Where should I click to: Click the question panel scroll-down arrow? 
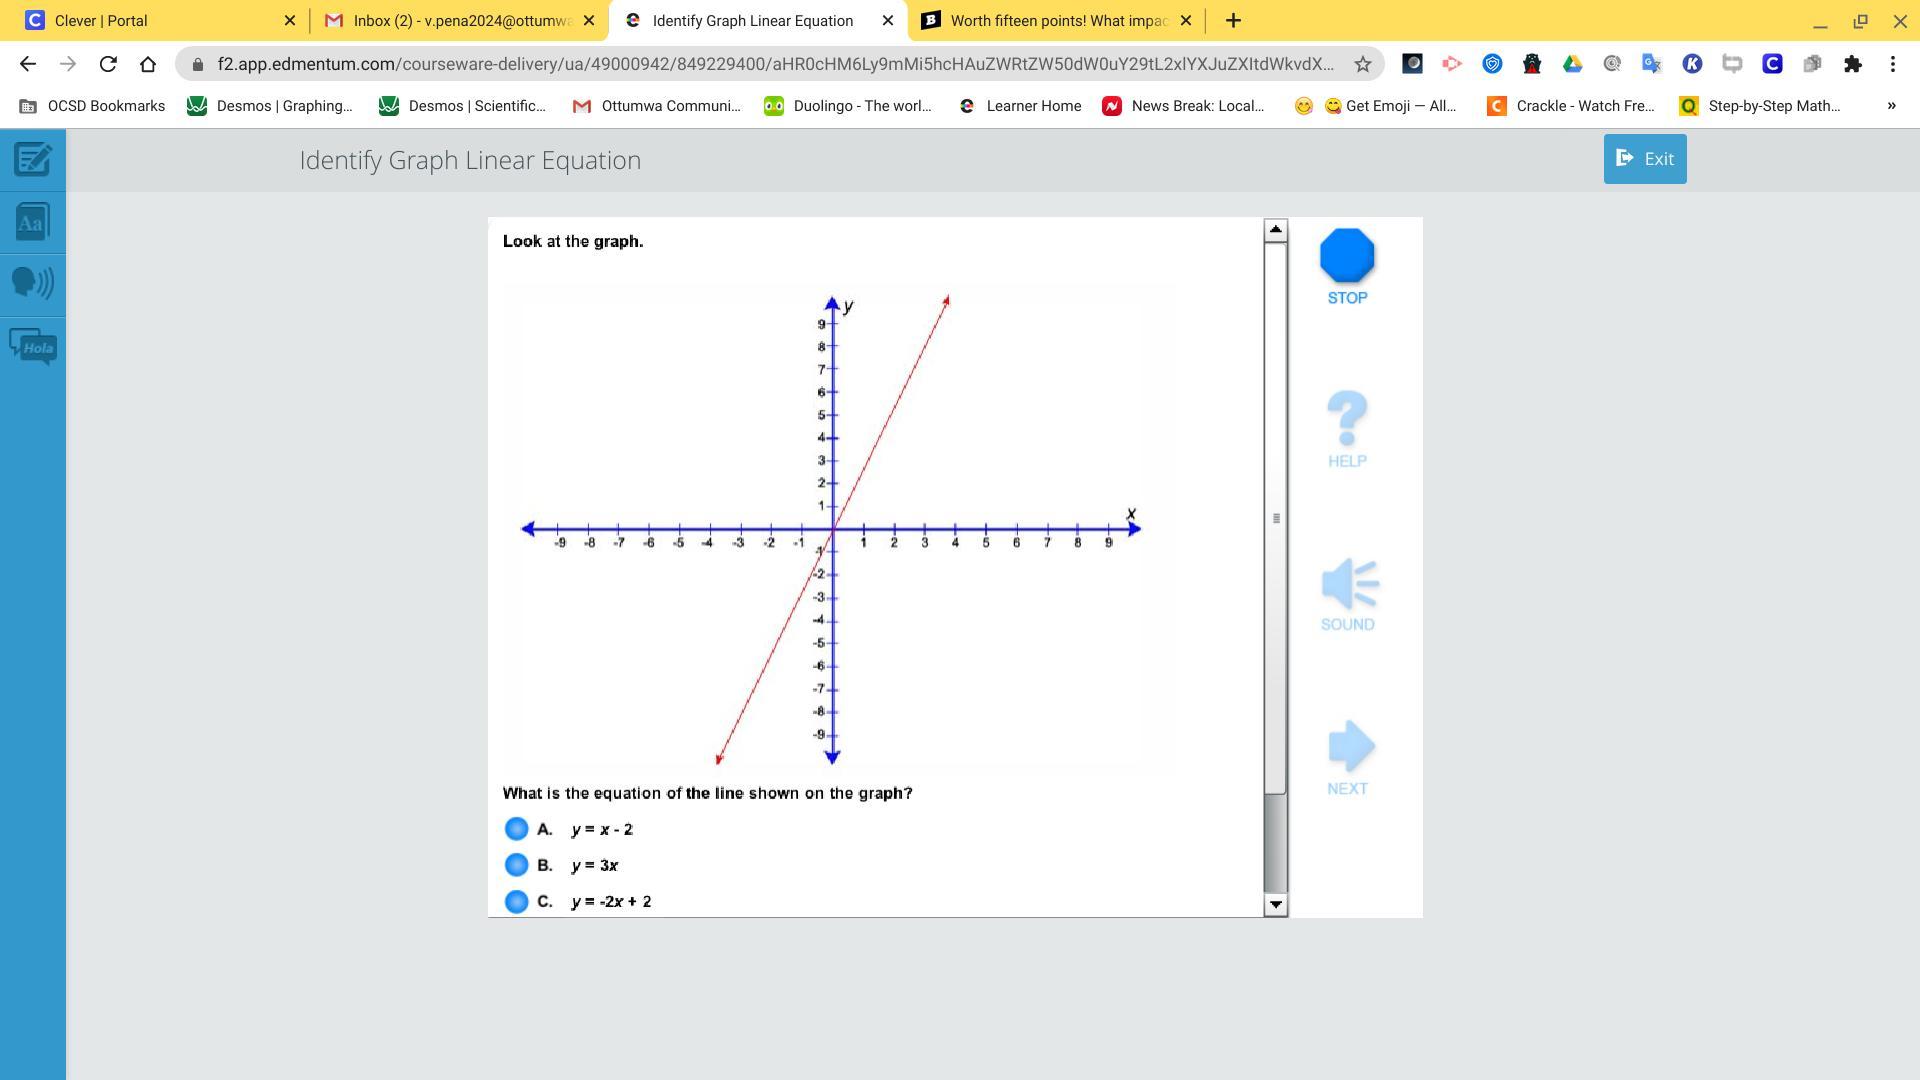click(x=1275, y=904)
